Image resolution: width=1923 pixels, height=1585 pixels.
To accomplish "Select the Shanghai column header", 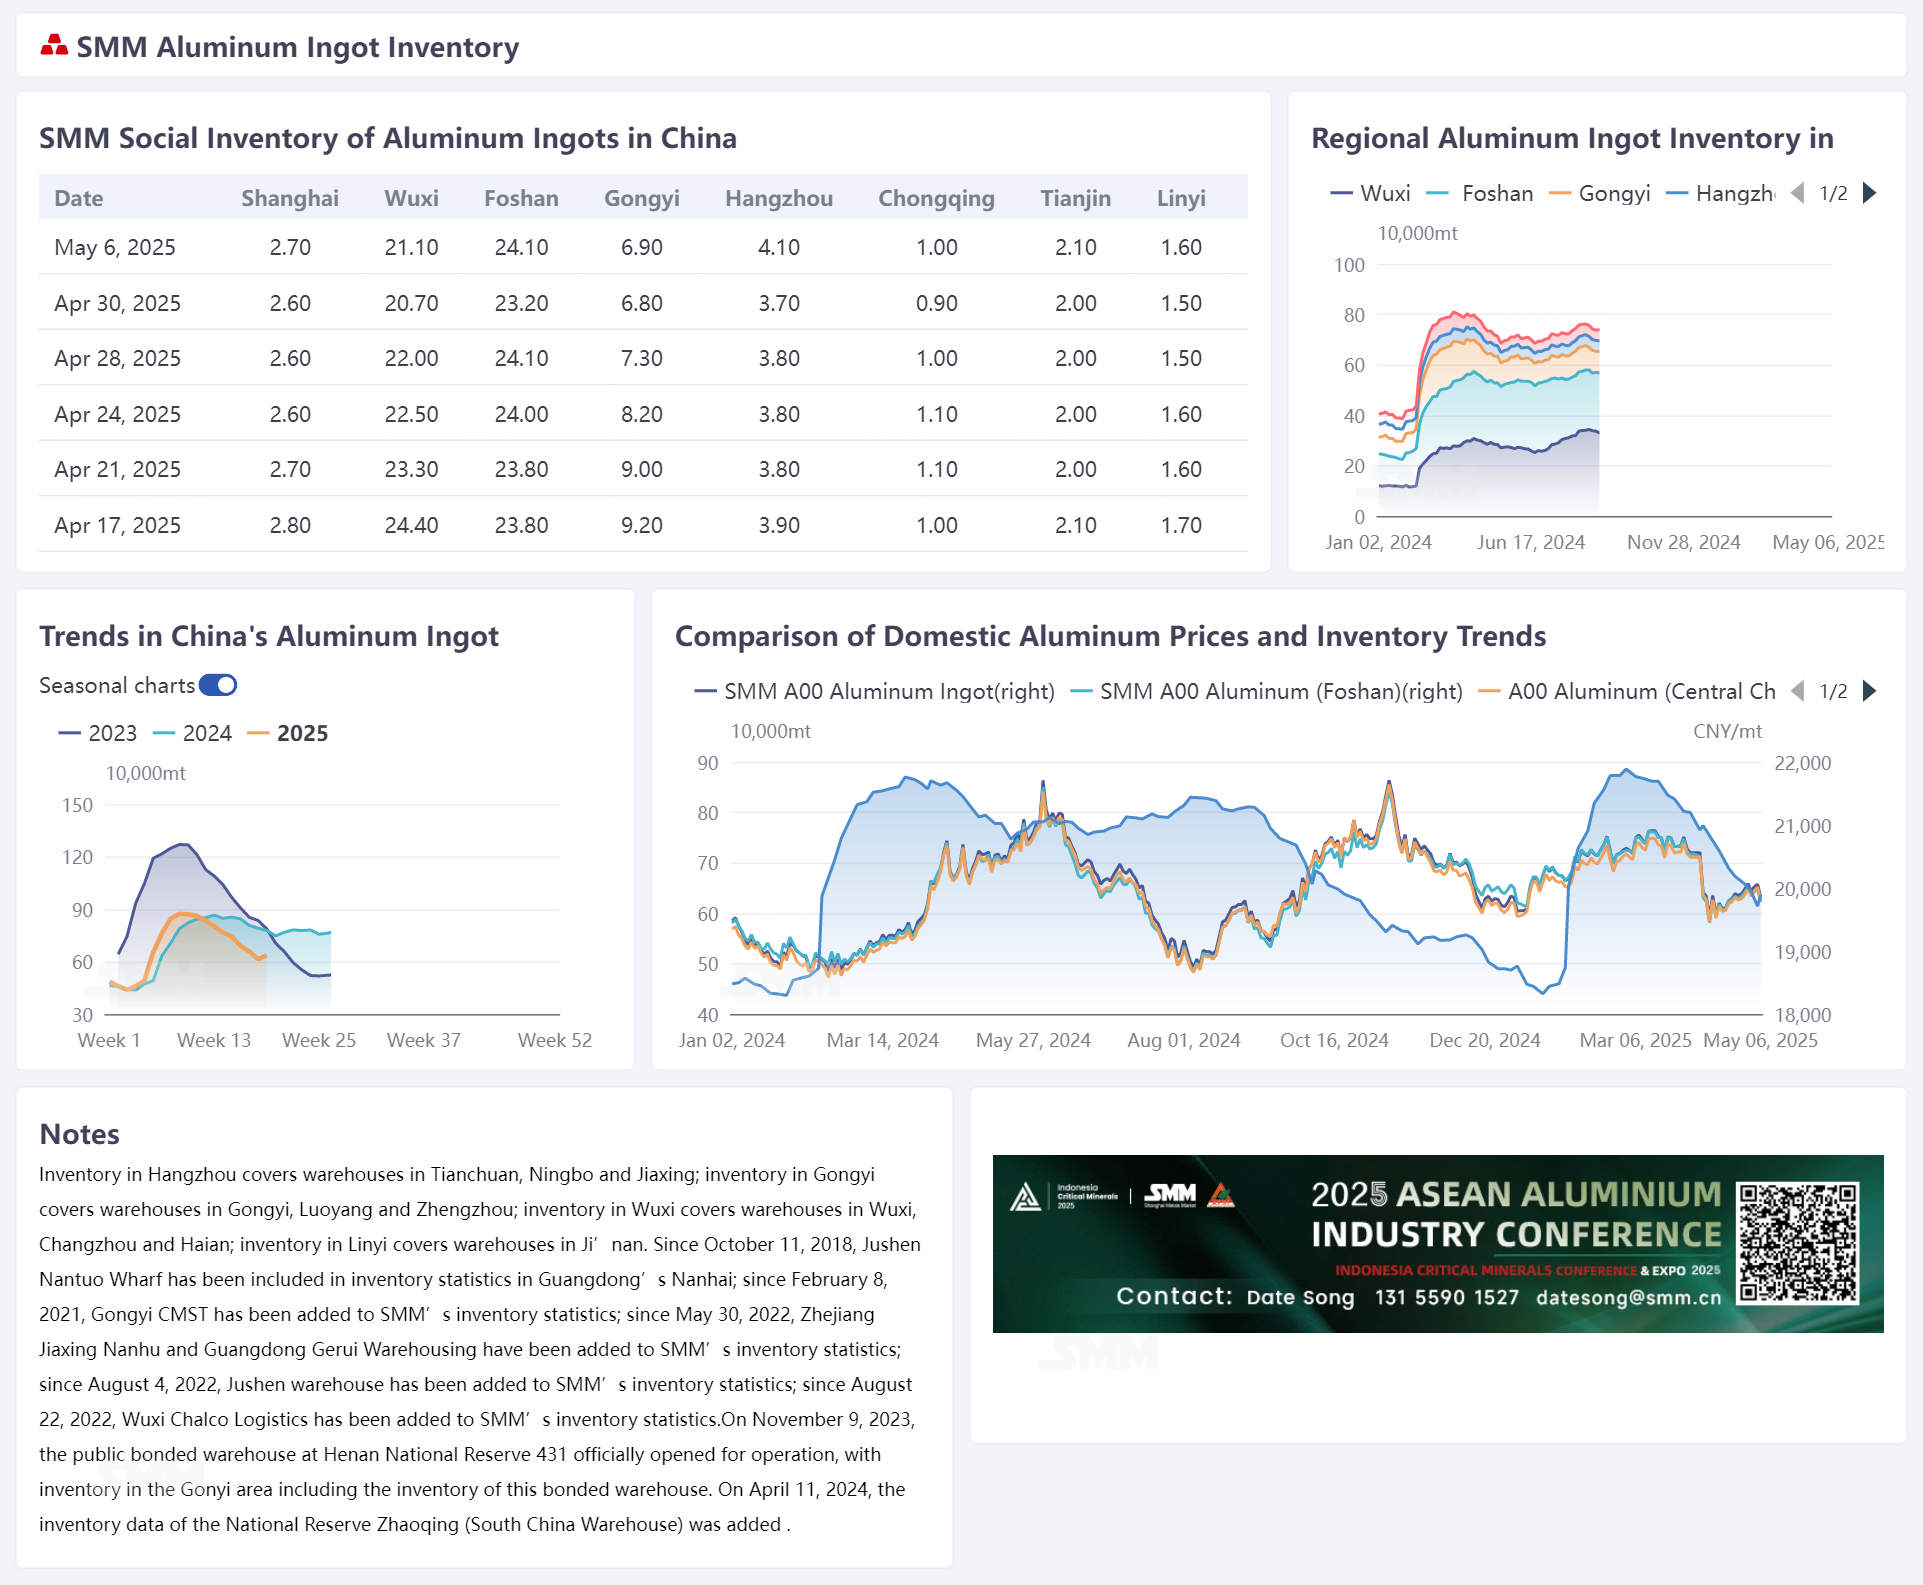I will [x=290, y=198].
